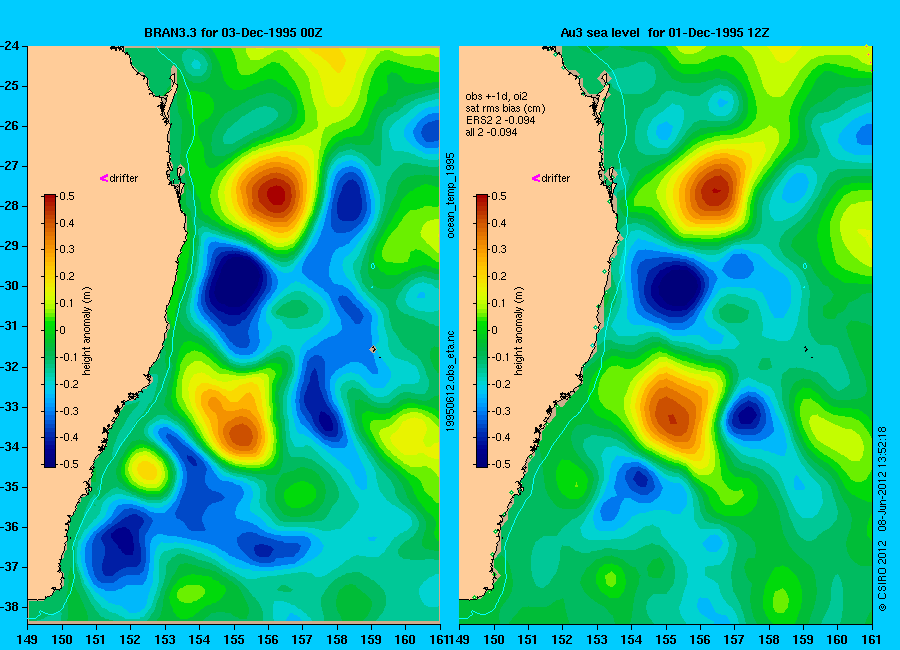Click the left panel 'height anomaly (m)' label

[x=87, y=331]
